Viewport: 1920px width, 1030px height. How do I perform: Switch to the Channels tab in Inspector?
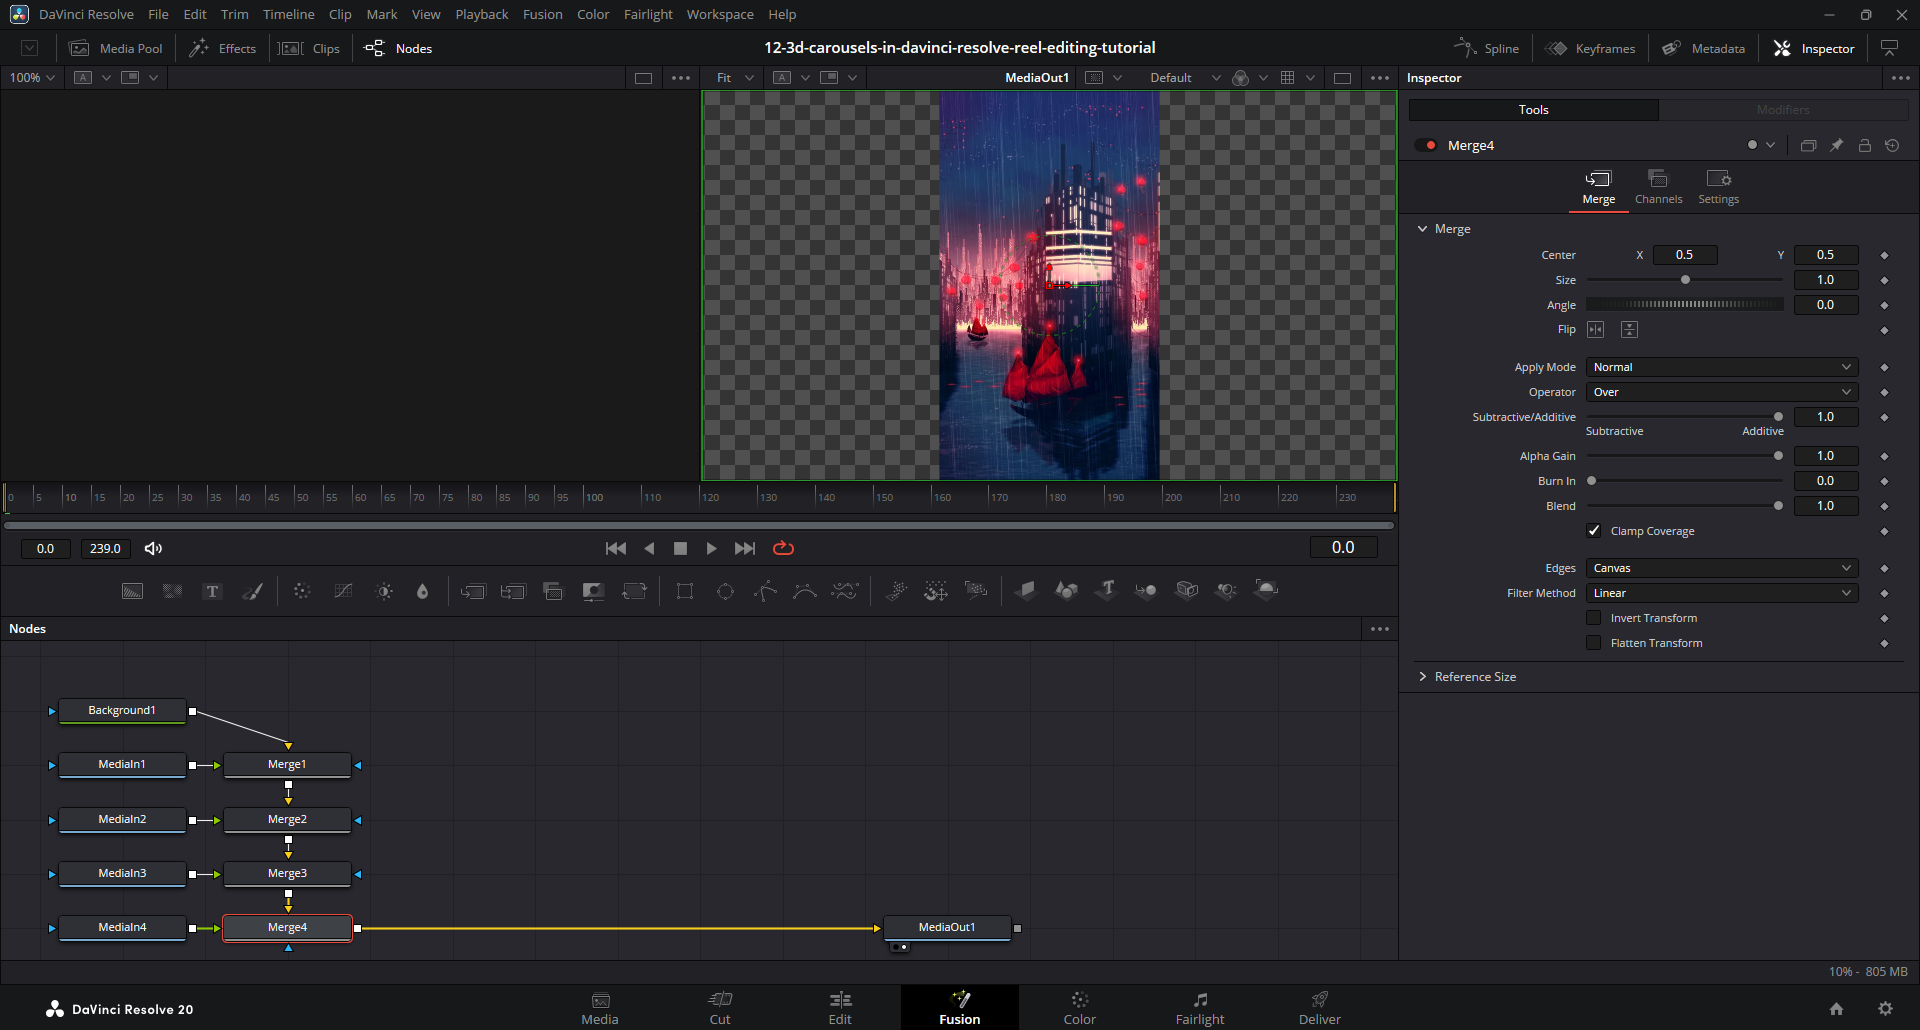1658,186
